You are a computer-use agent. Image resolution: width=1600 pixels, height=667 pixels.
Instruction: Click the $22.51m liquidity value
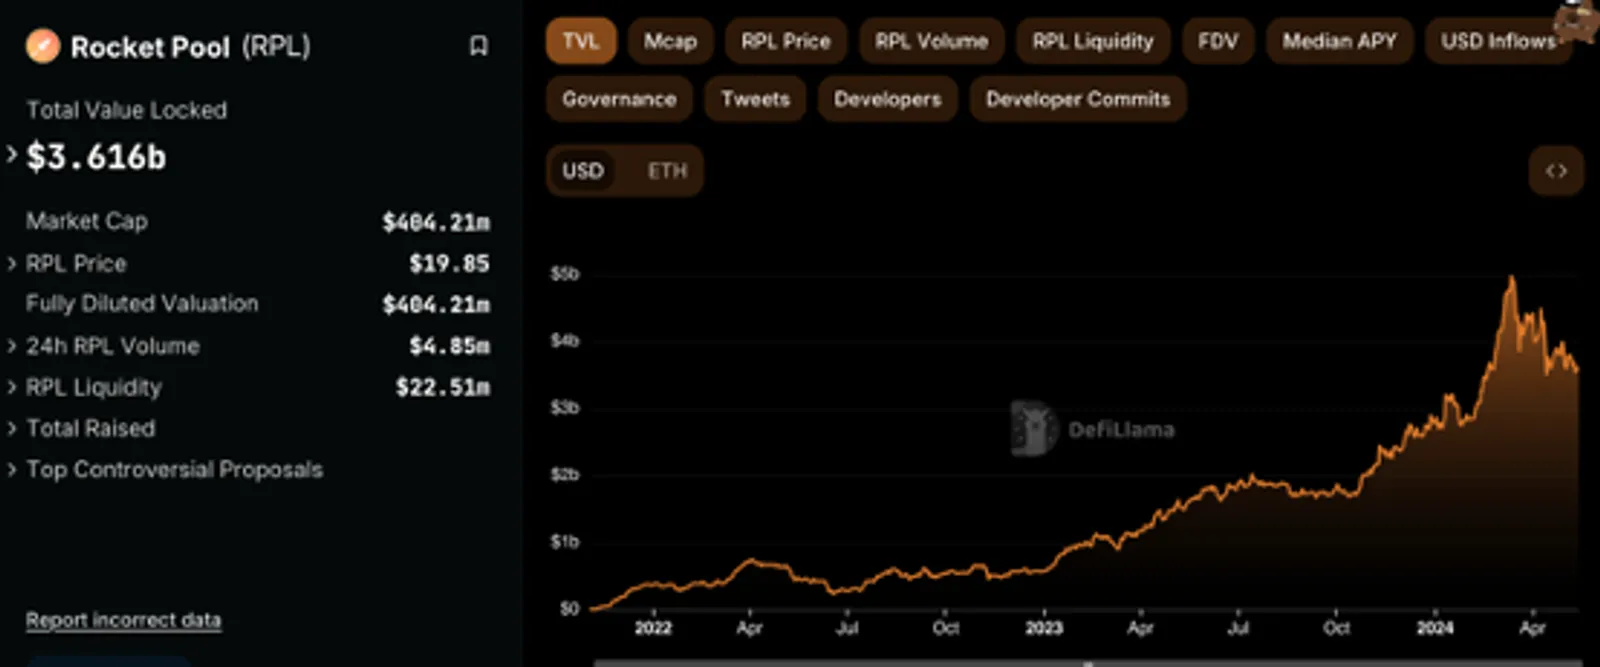443,387
